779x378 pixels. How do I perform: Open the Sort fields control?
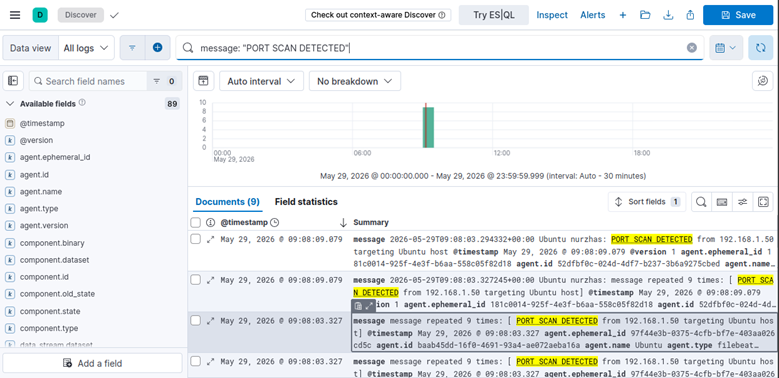[647, 202]
